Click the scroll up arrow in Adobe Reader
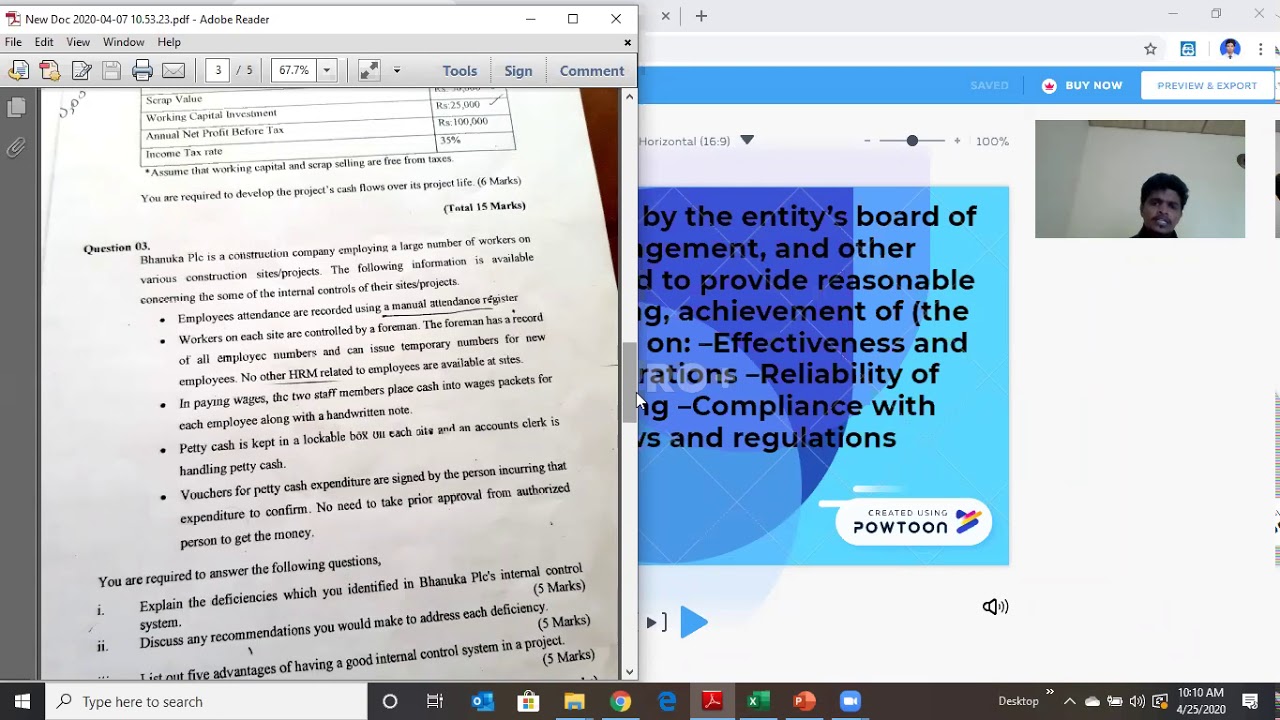Screen dimensions: 1280x720 tap(629, 97)
